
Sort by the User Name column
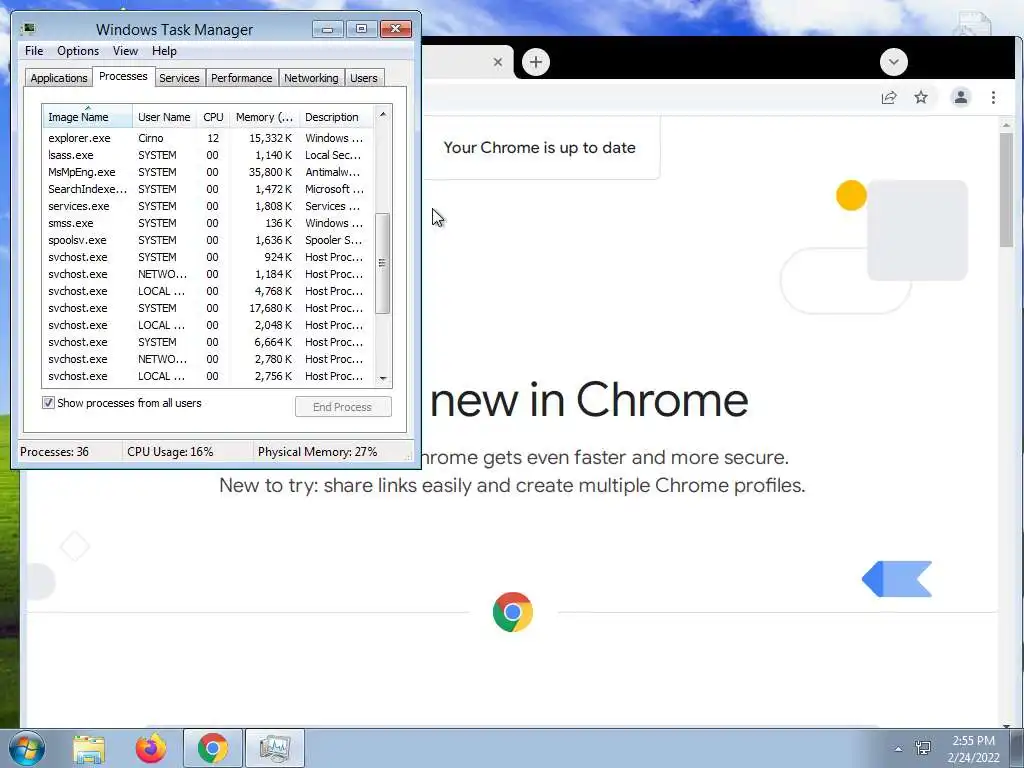pos(164,117)
